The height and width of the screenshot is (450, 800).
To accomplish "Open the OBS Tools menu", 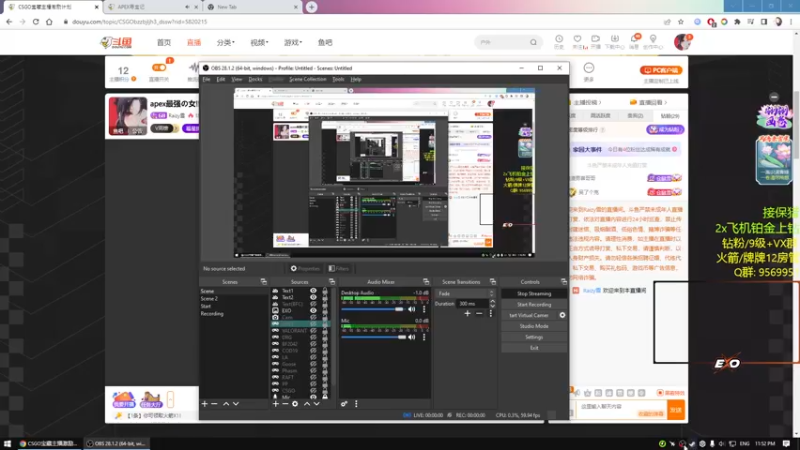I will (338, 80).
